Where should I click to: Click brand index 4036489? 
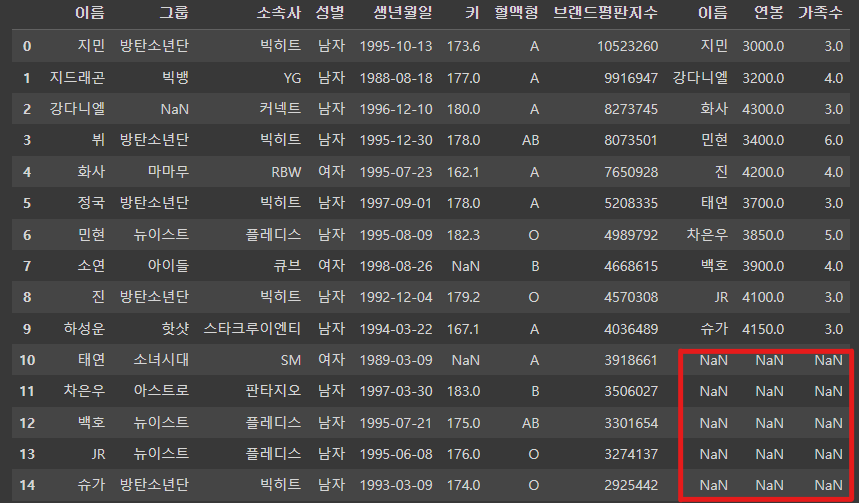coord(631,329)
